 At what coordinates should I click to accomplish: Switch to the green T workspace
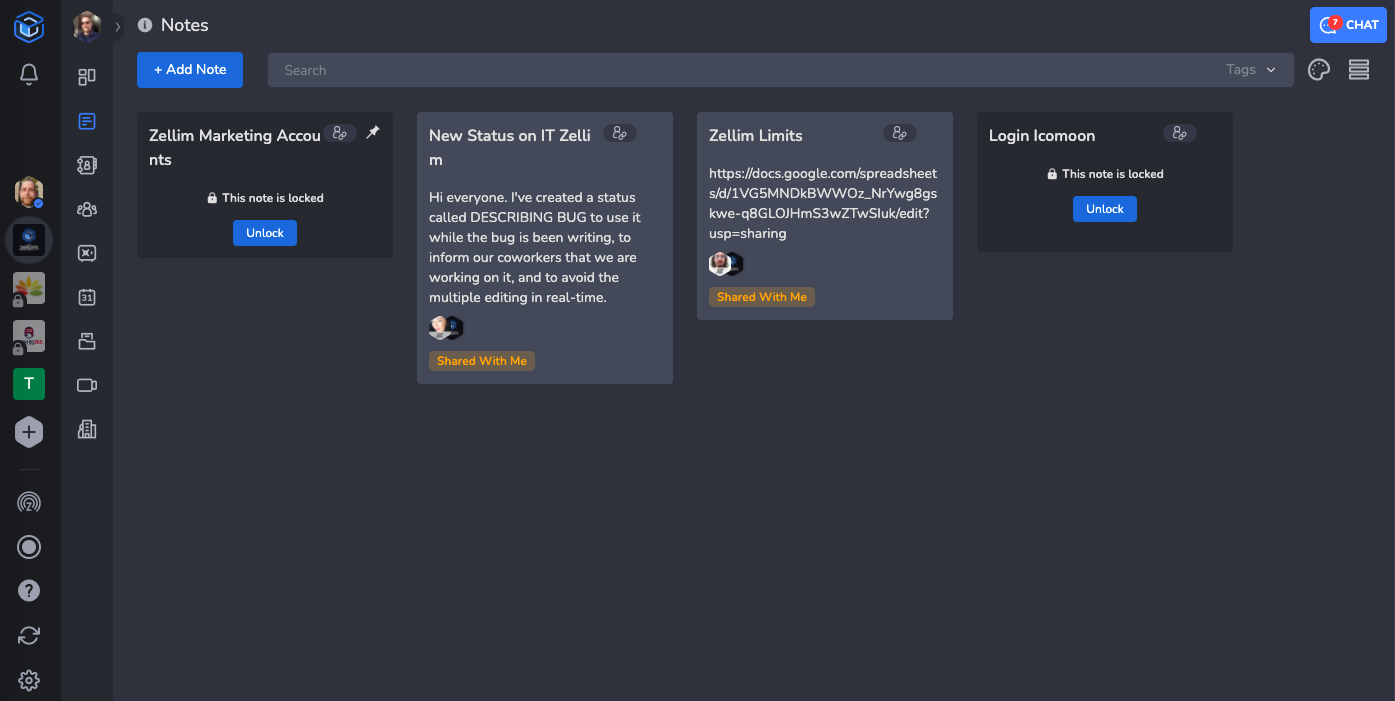(x=29, y=384)
